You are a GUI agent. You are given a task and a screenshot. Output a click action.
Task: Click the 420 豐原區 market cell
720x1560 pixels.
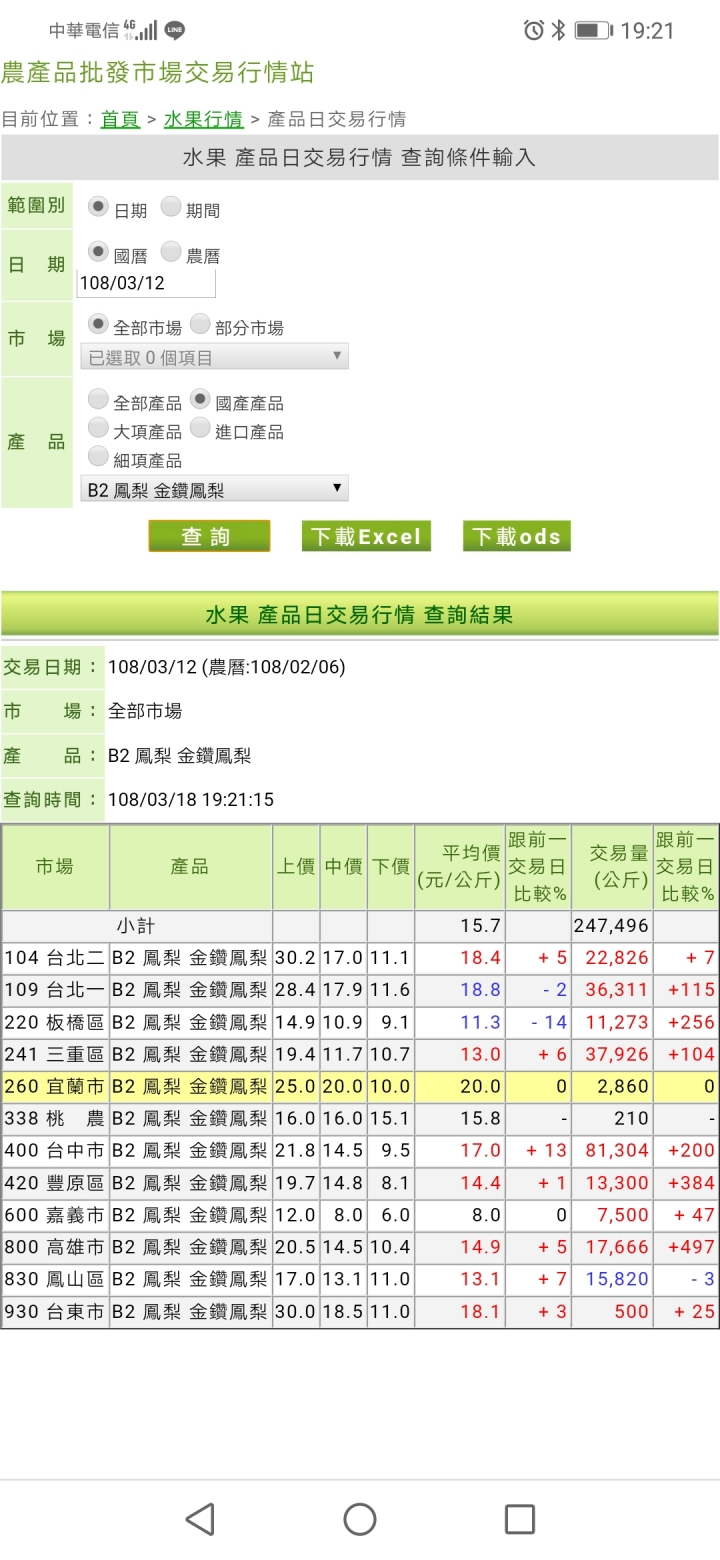tap(55, 1183)
